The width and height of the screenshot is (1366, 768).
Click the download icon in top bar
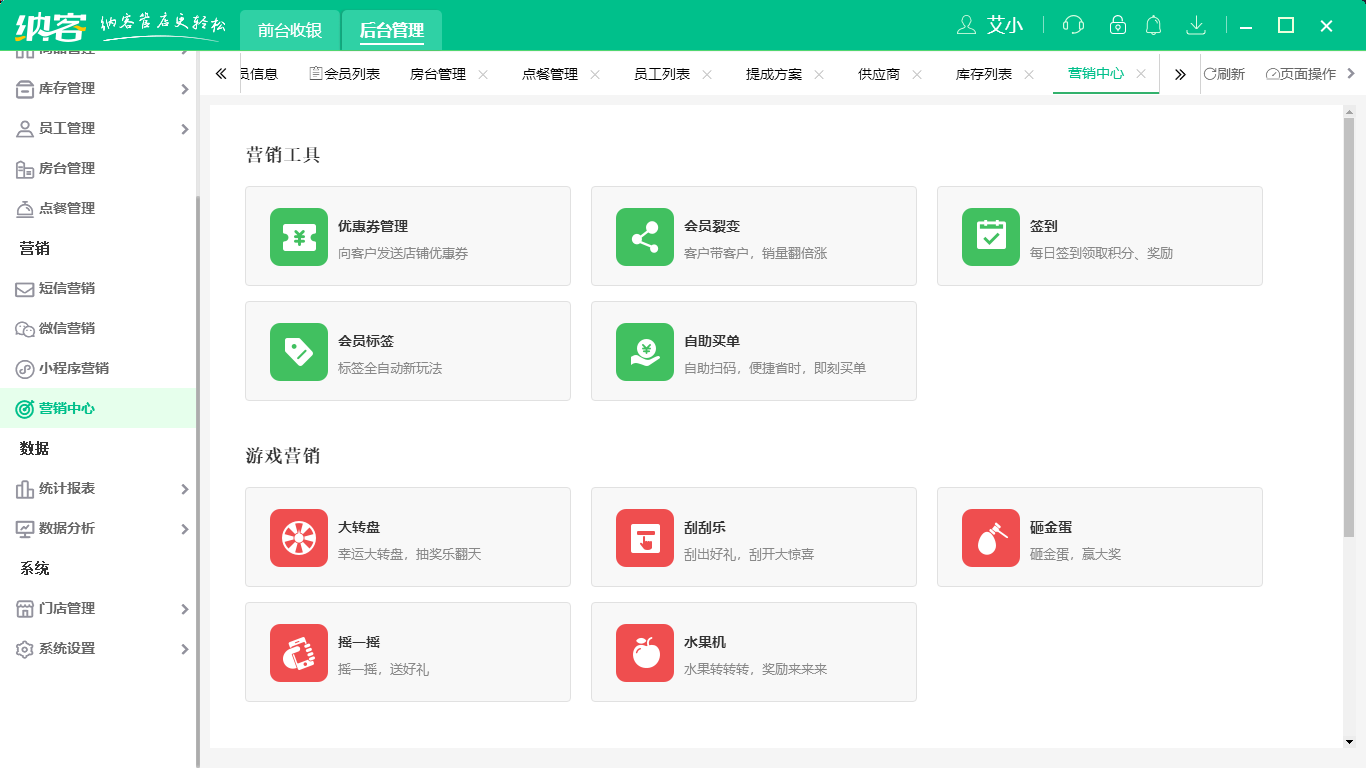coord(1197,24)
